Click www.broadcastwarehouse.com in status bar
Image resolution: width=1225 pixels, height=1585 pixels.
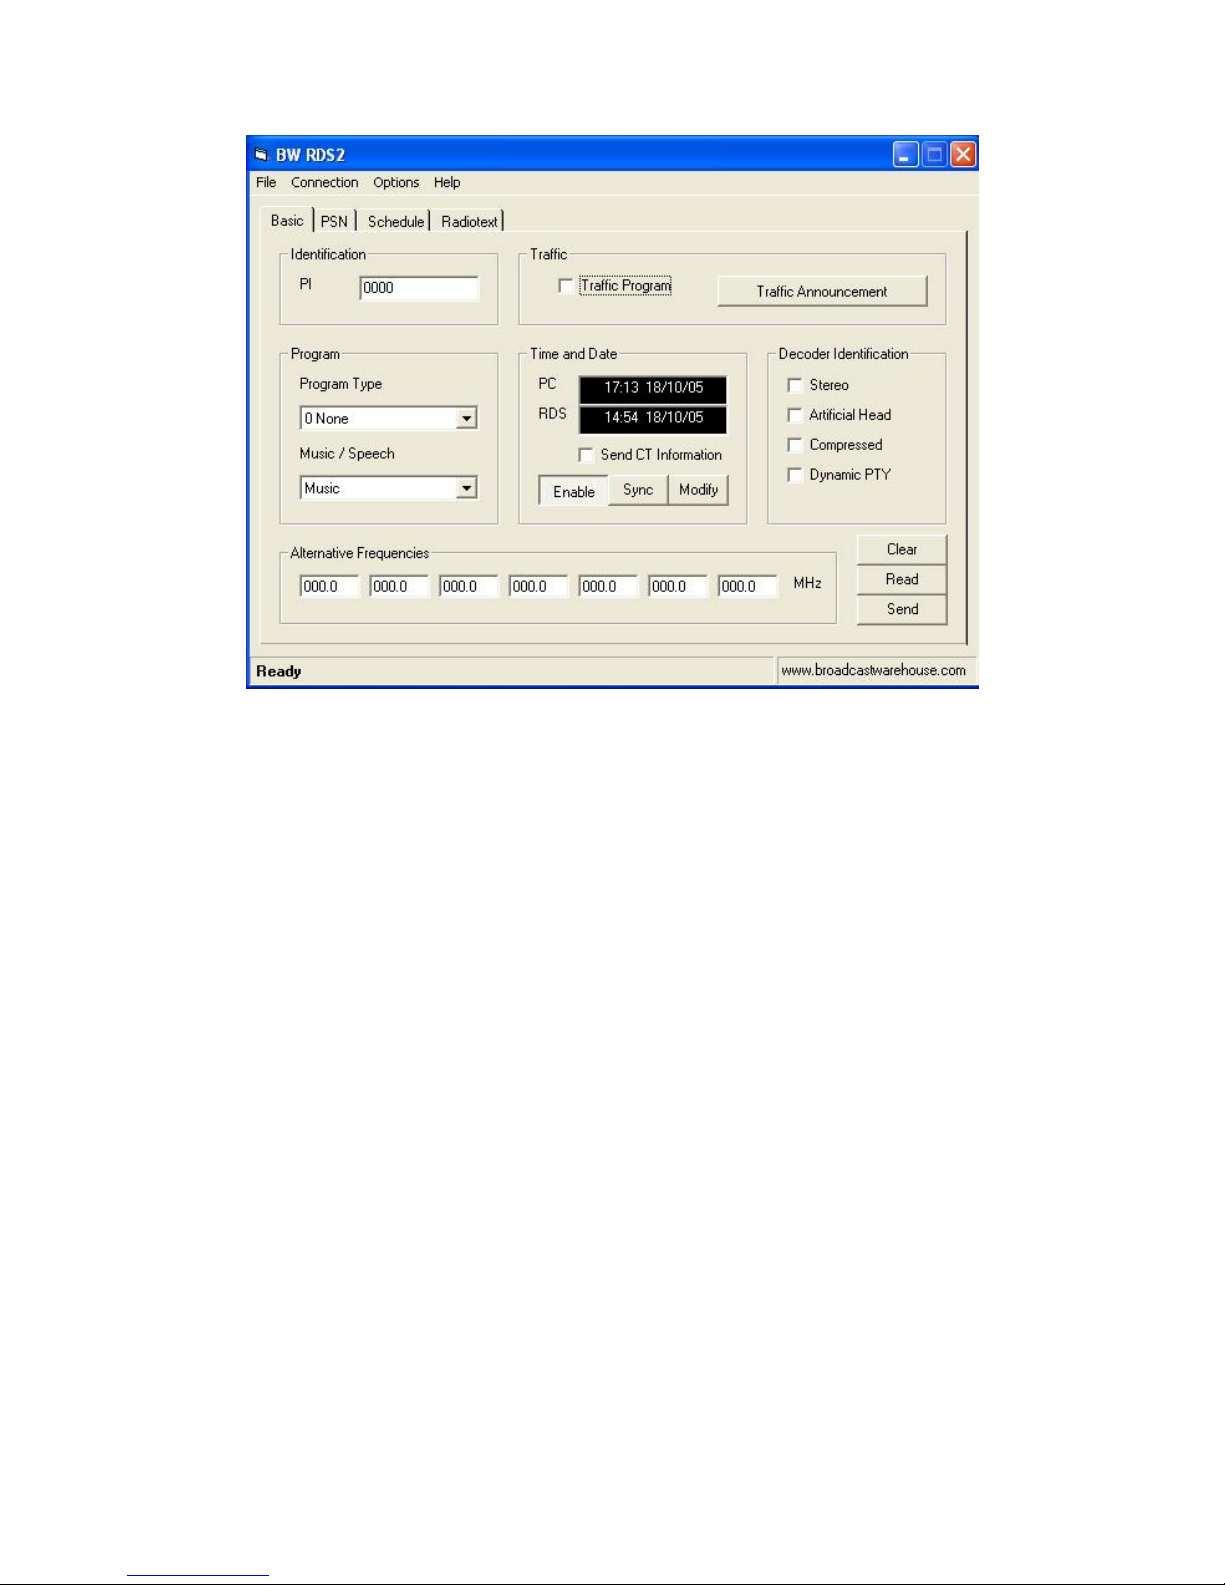[873, 670]
